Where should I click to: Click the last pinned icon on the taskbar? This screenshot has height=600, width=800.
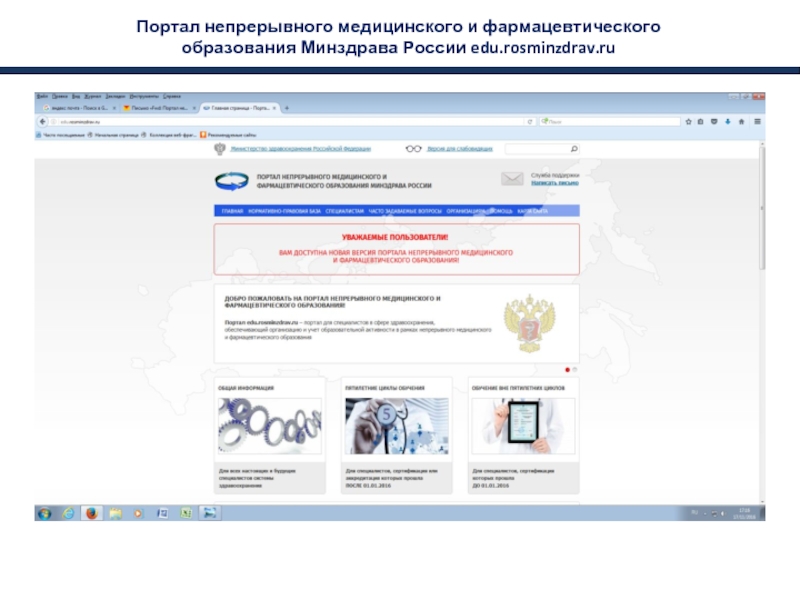tap(210, 513)
